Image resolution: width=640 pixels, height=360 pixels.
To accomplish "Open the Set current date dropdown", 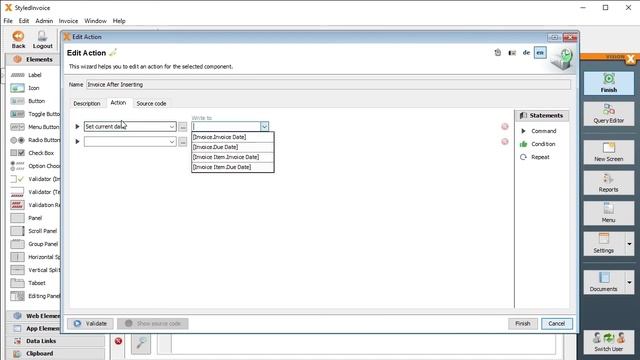I will (172, 127).
